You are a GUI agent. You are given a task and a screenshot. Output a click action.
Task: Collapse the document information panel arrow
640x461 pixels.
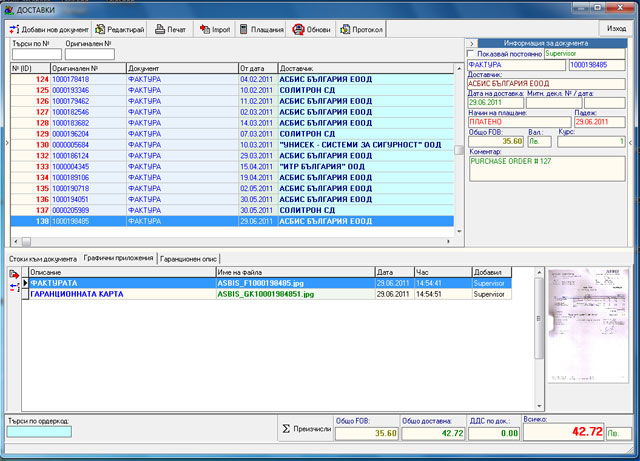472,43
